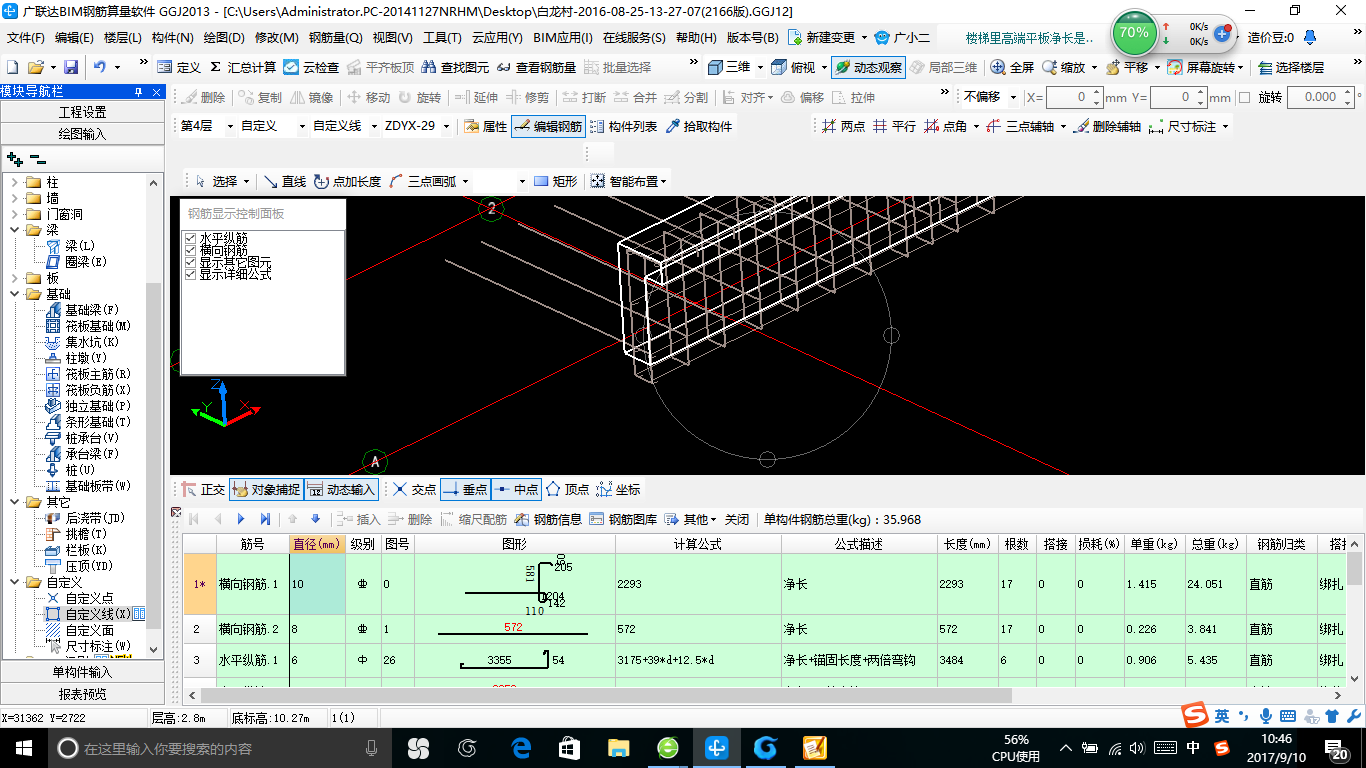
Task: Click next record navigation arrow
Action: pyautogui.click(x=241, y=519)
